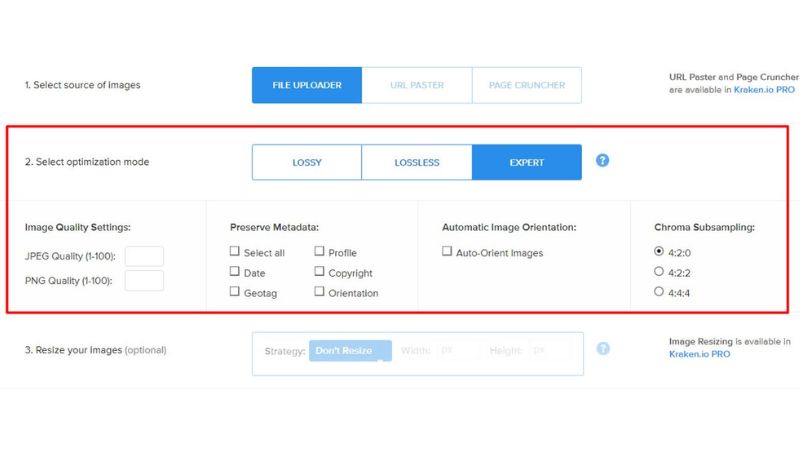
Task: Choose Lossy optimization mode
Action: [307, 162]
